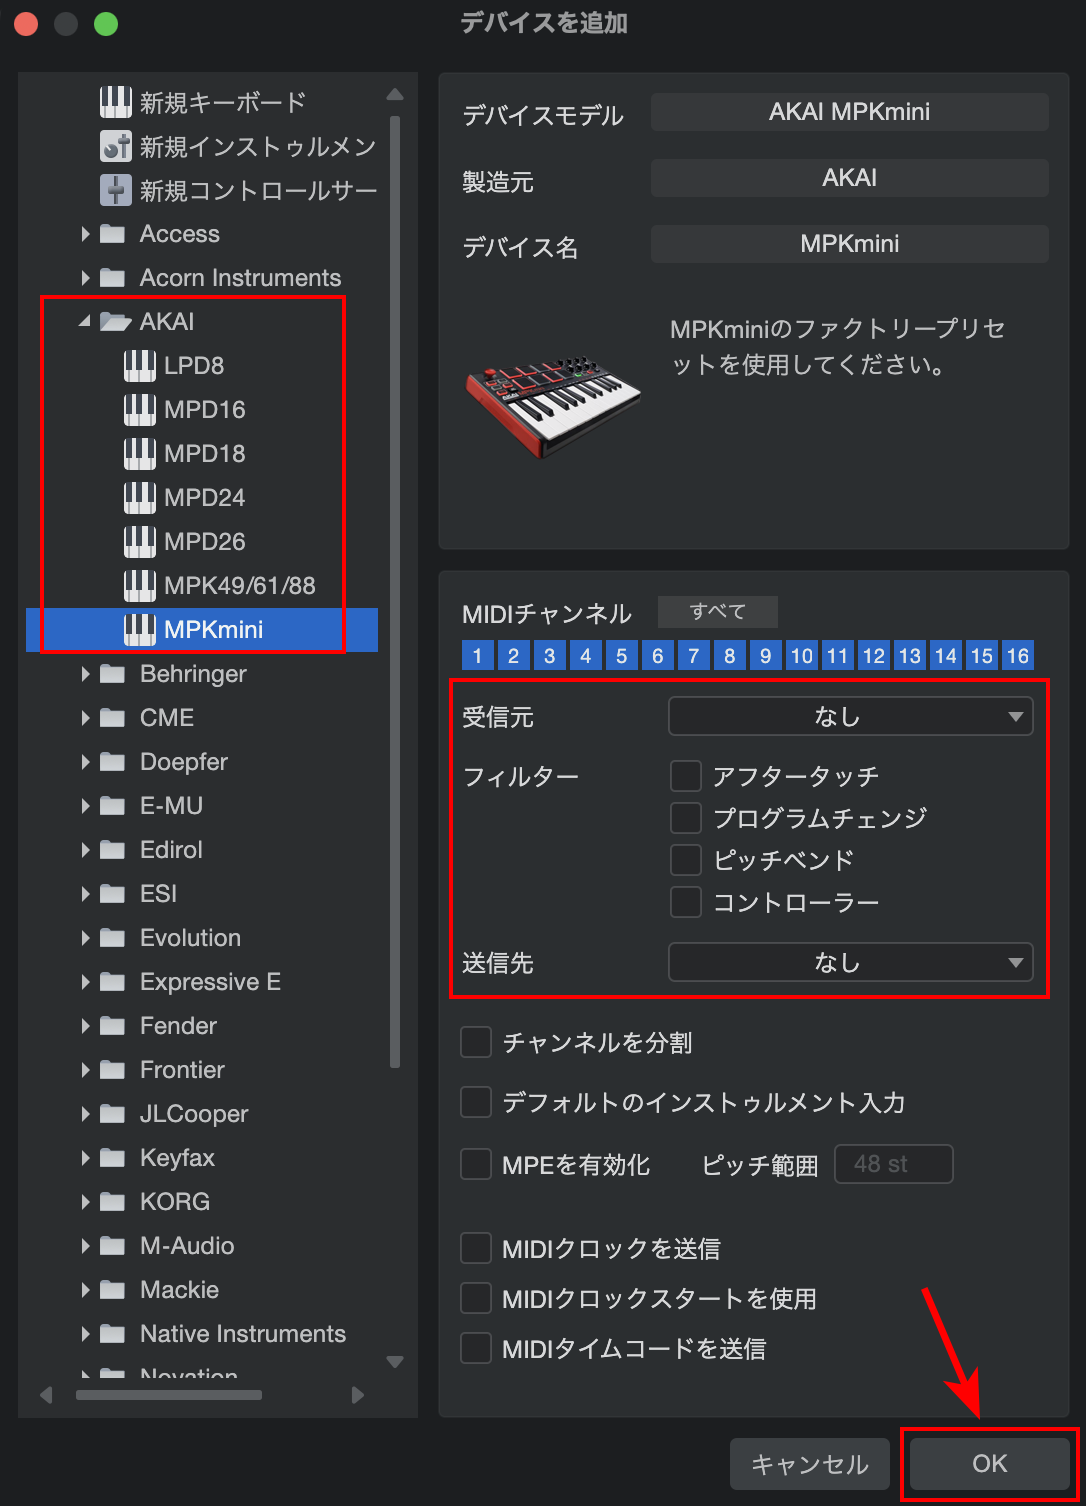Click the device list vertical scrollbar

(x=395, y=590)
